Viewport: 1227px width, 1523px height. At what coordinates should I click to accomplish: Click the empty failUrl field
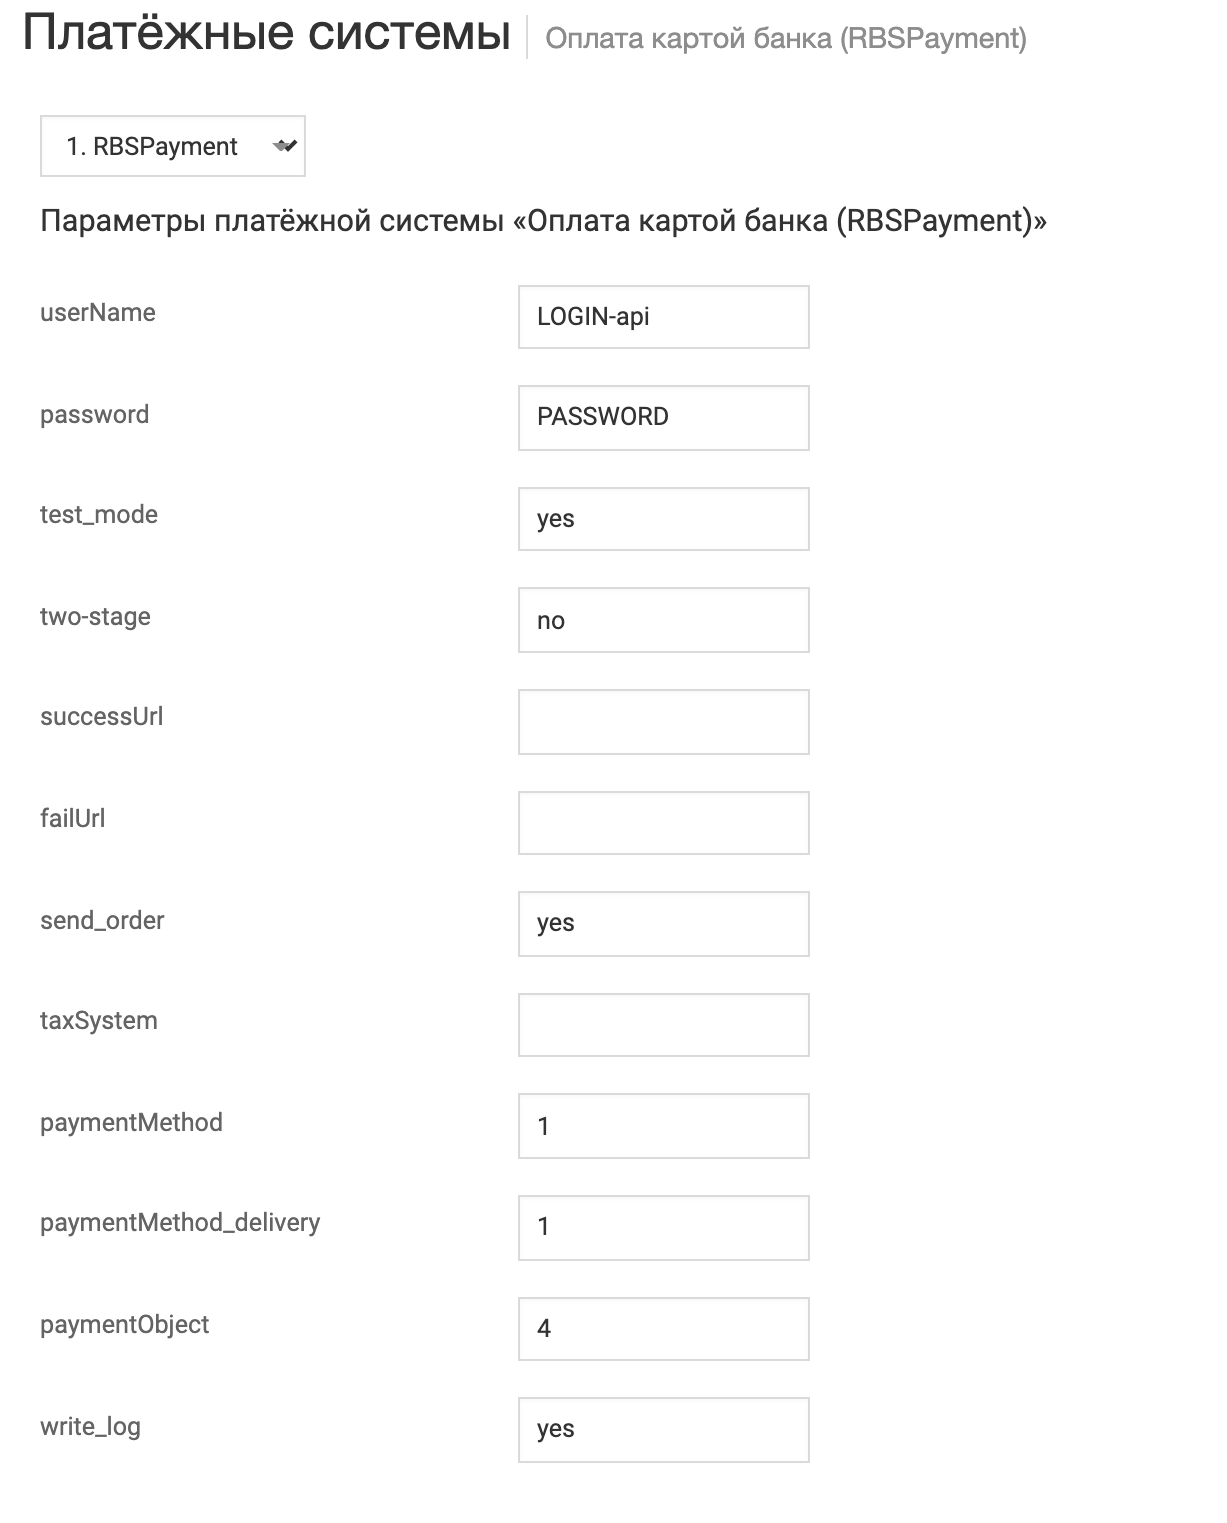pos(663,823)
